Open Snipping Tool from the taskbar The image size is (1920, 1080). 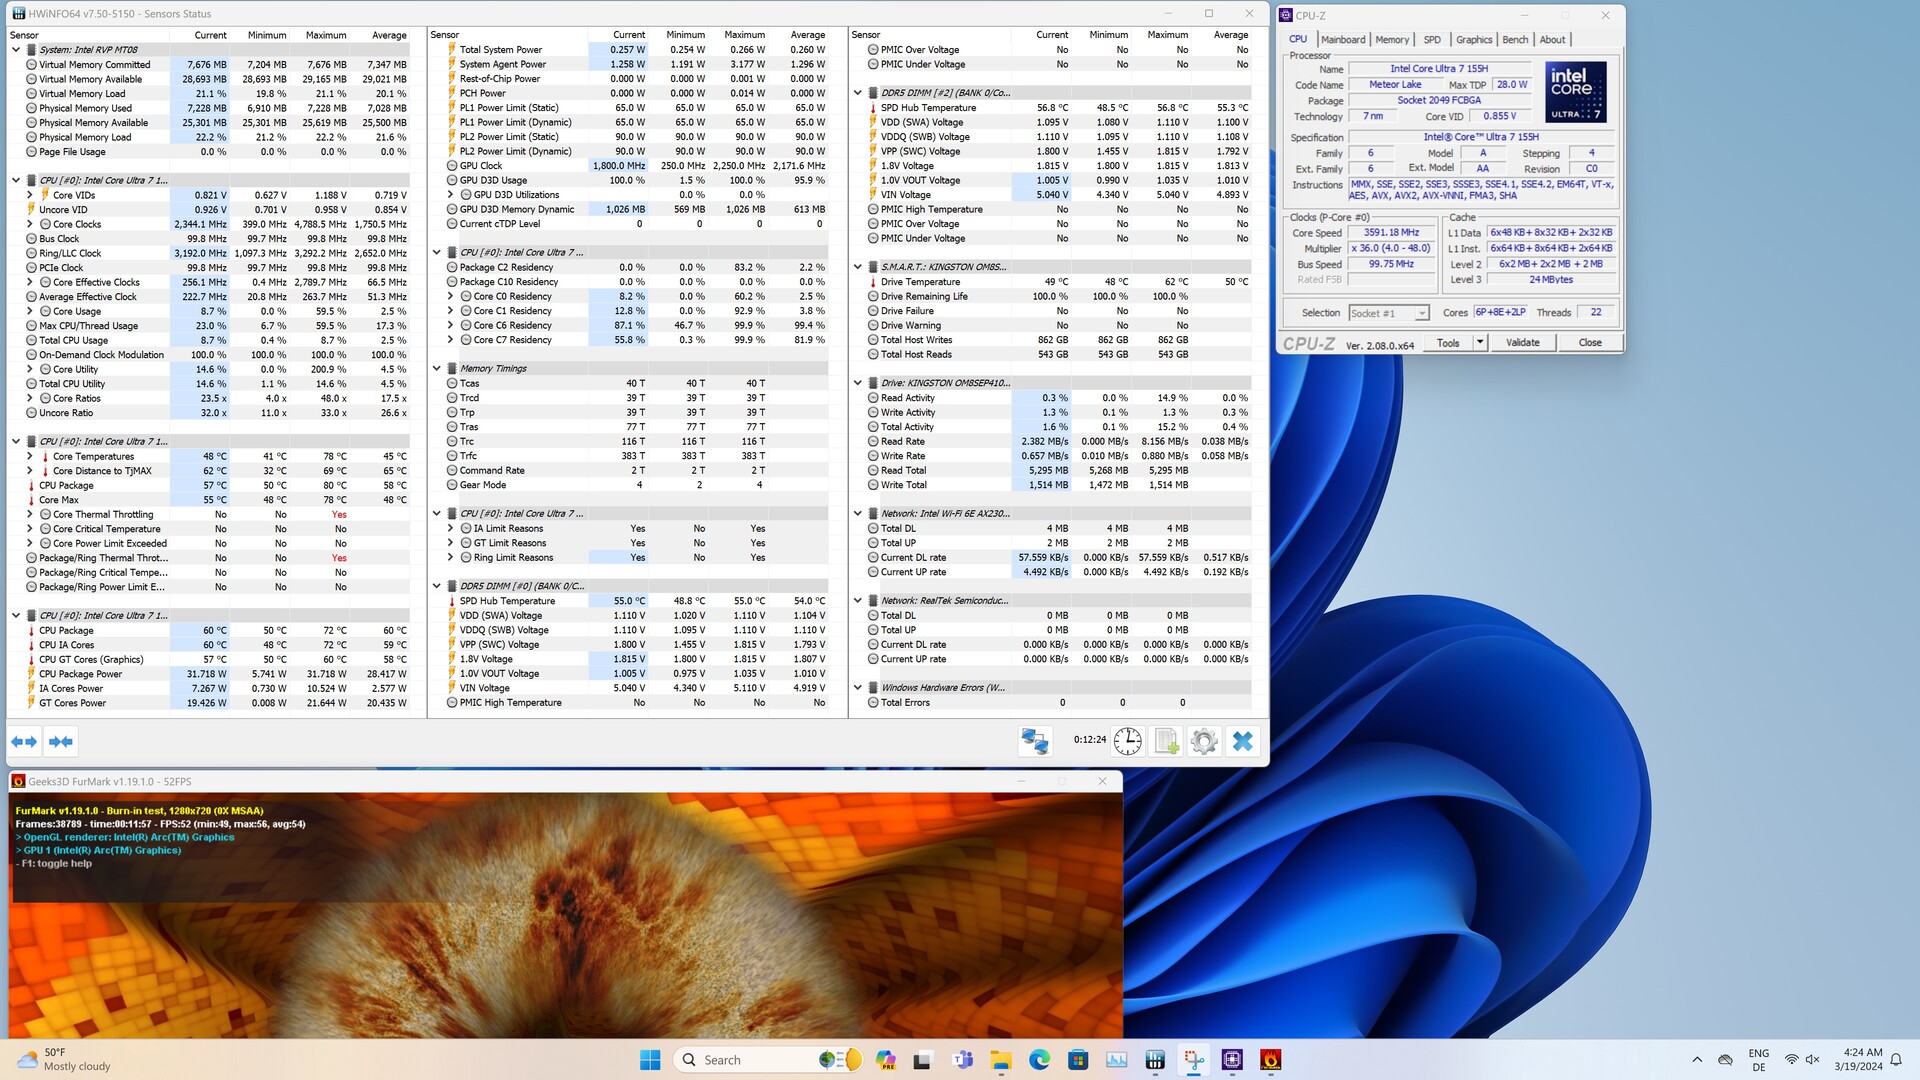[1194, 1060]
